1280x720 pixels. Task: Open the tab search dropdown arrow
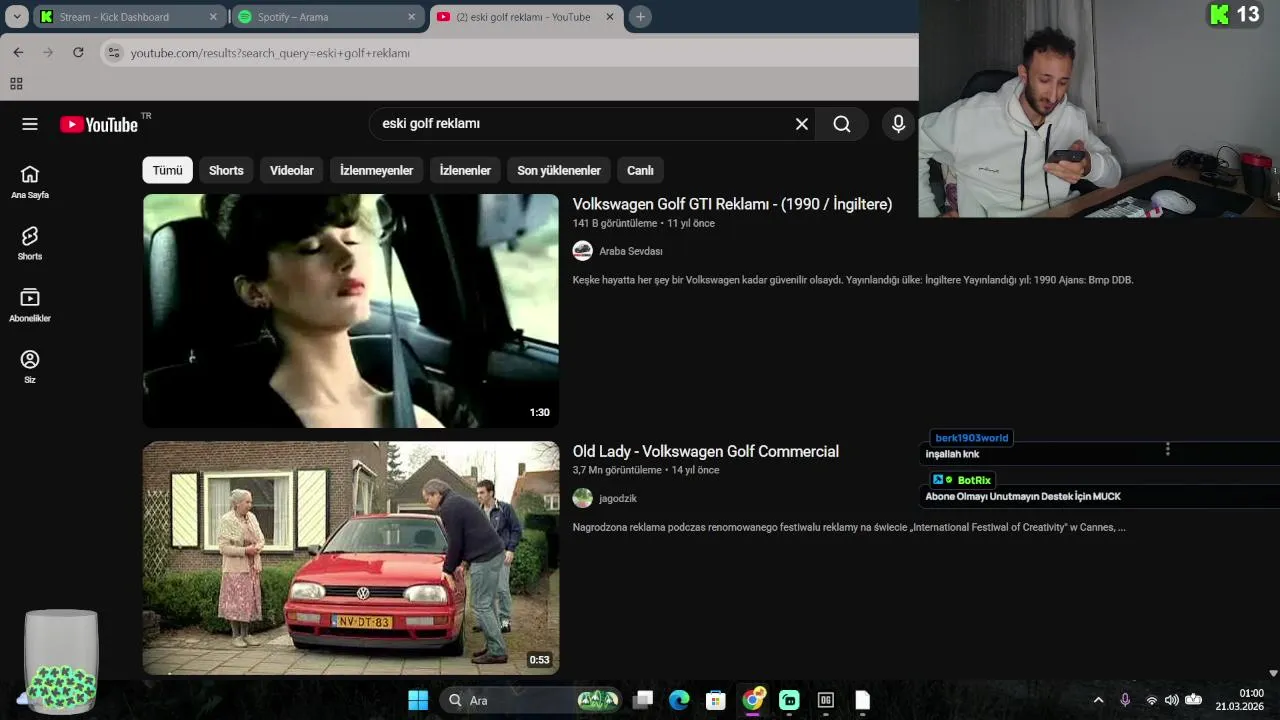[17, 16]
